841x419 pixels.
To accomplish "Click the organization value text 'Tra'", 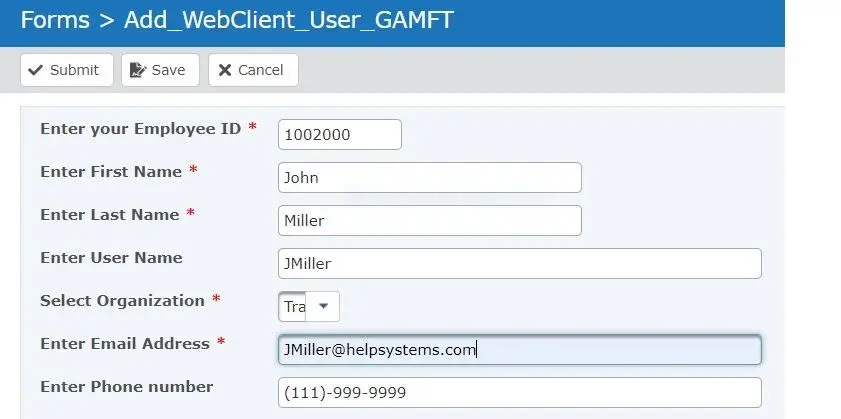I will pos(293,307).
